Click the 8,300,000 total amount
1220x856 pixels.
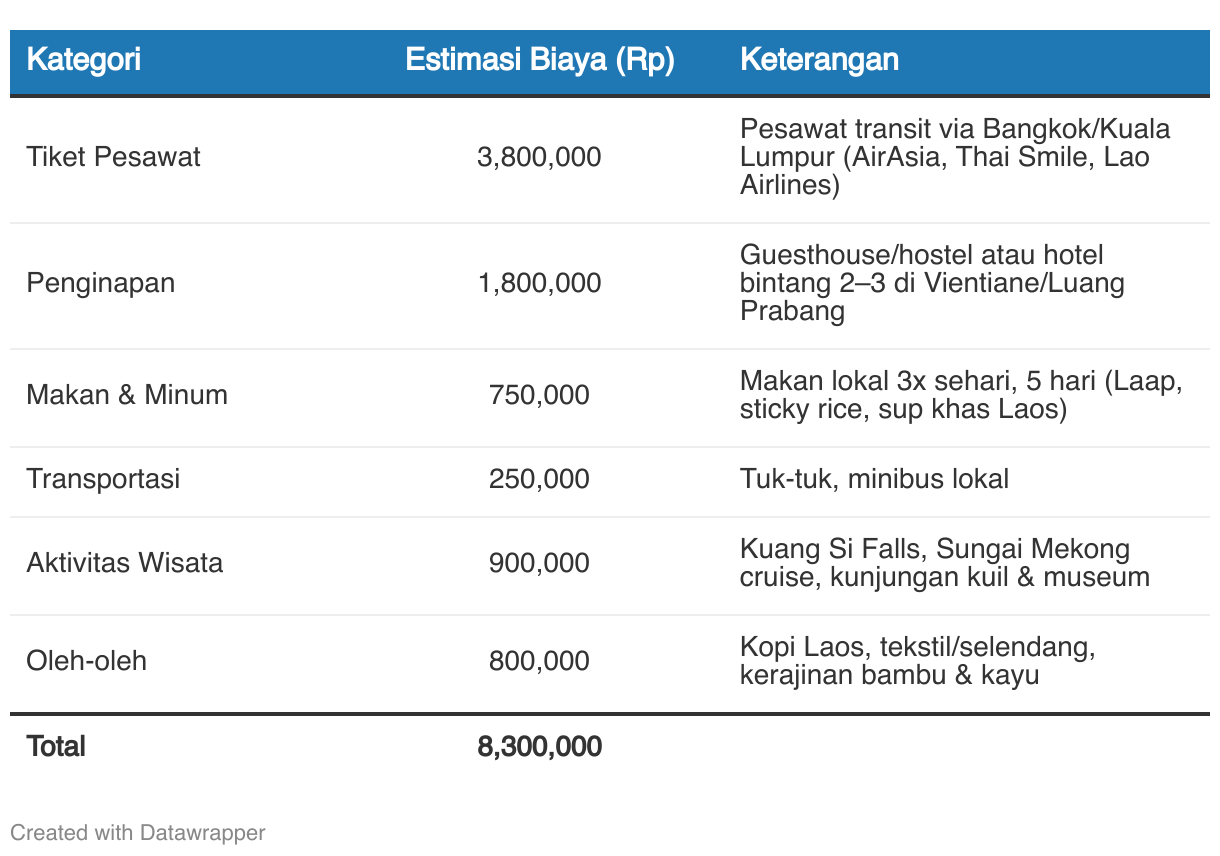pyautogui.click(x=540, y=746)
